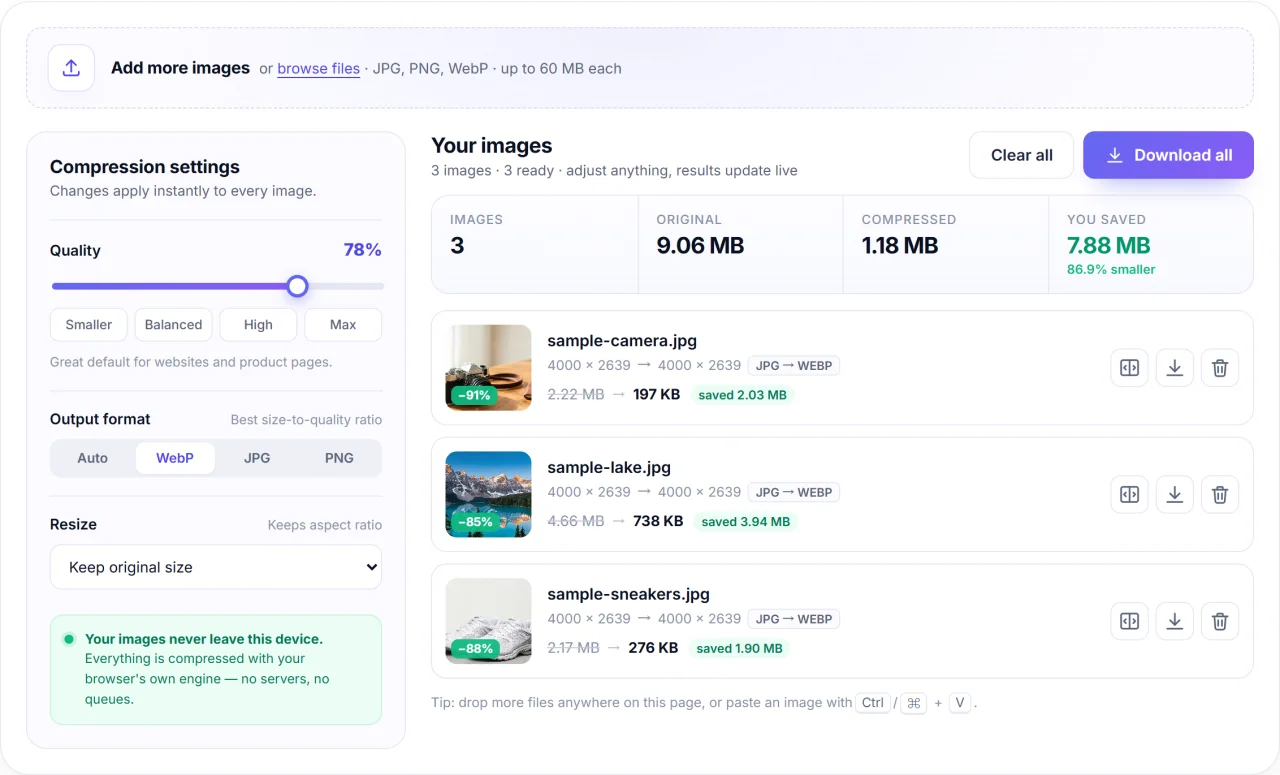This screenshot has height=775, width=1280.
Task: Delete sample-camera.jpg from the list
Action: [1220, 368]
